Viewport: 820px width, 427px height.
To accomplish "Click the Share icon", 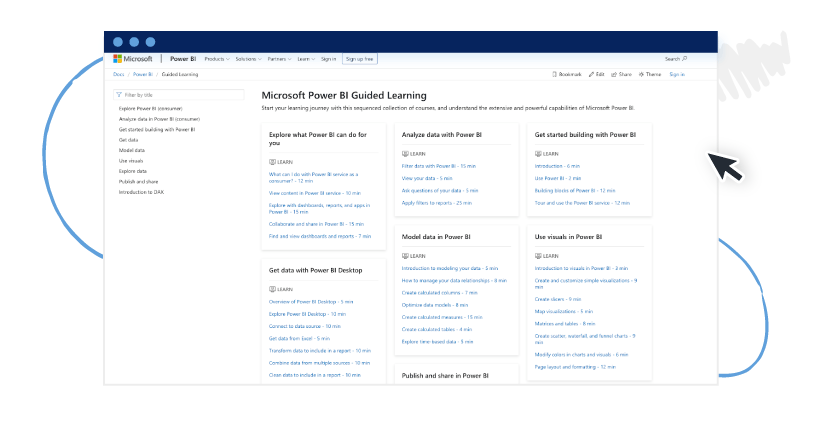I will (614, 74).
